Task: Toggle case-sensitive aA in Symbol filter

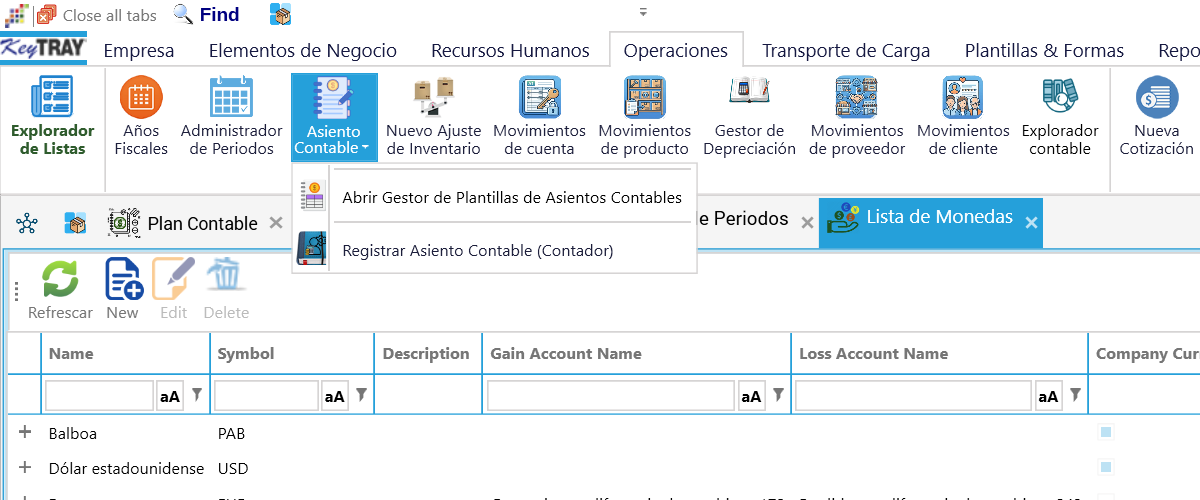Action: (335, 397)
